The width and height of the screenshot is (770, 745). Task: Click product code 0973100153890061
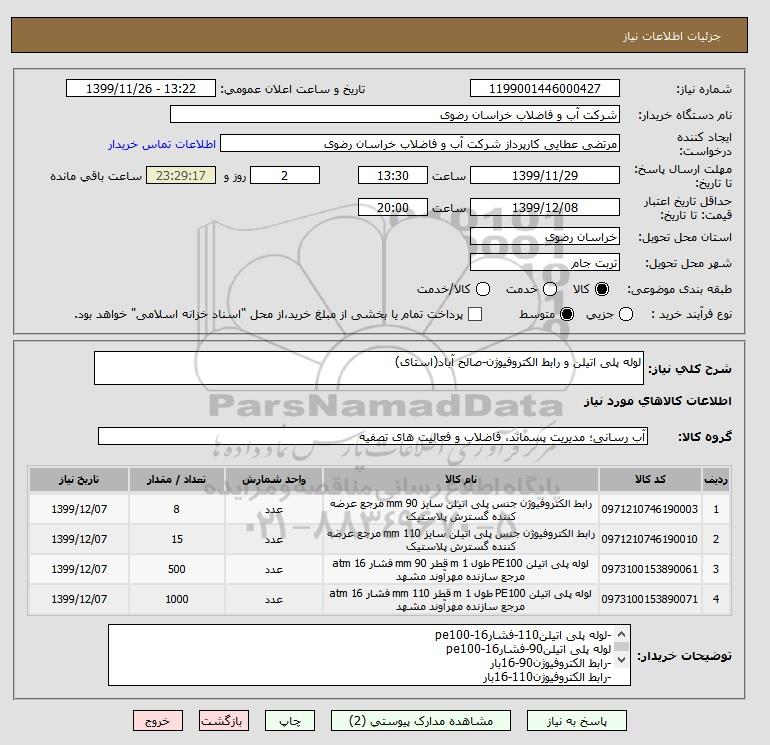pyautogui.click(x=650, y=569)
